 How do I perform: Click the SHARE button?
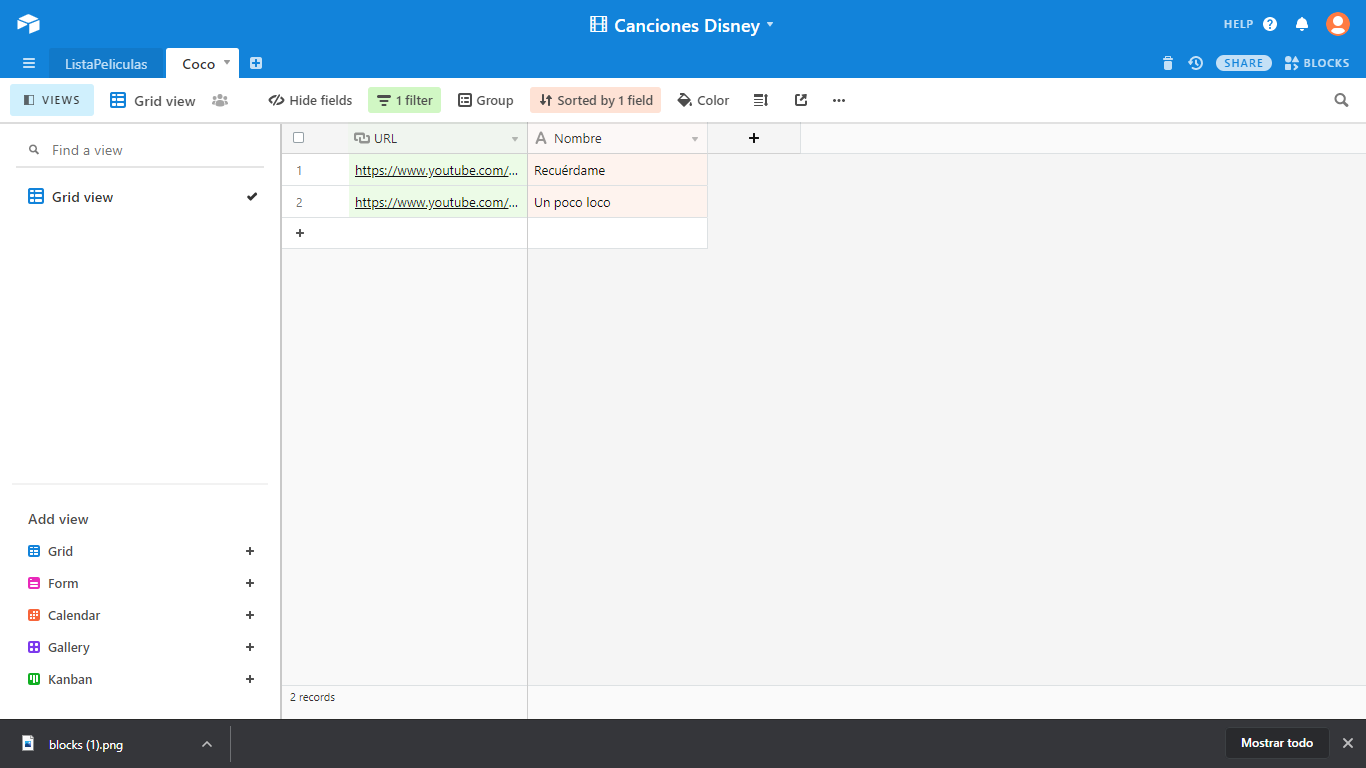point(1243,63)
